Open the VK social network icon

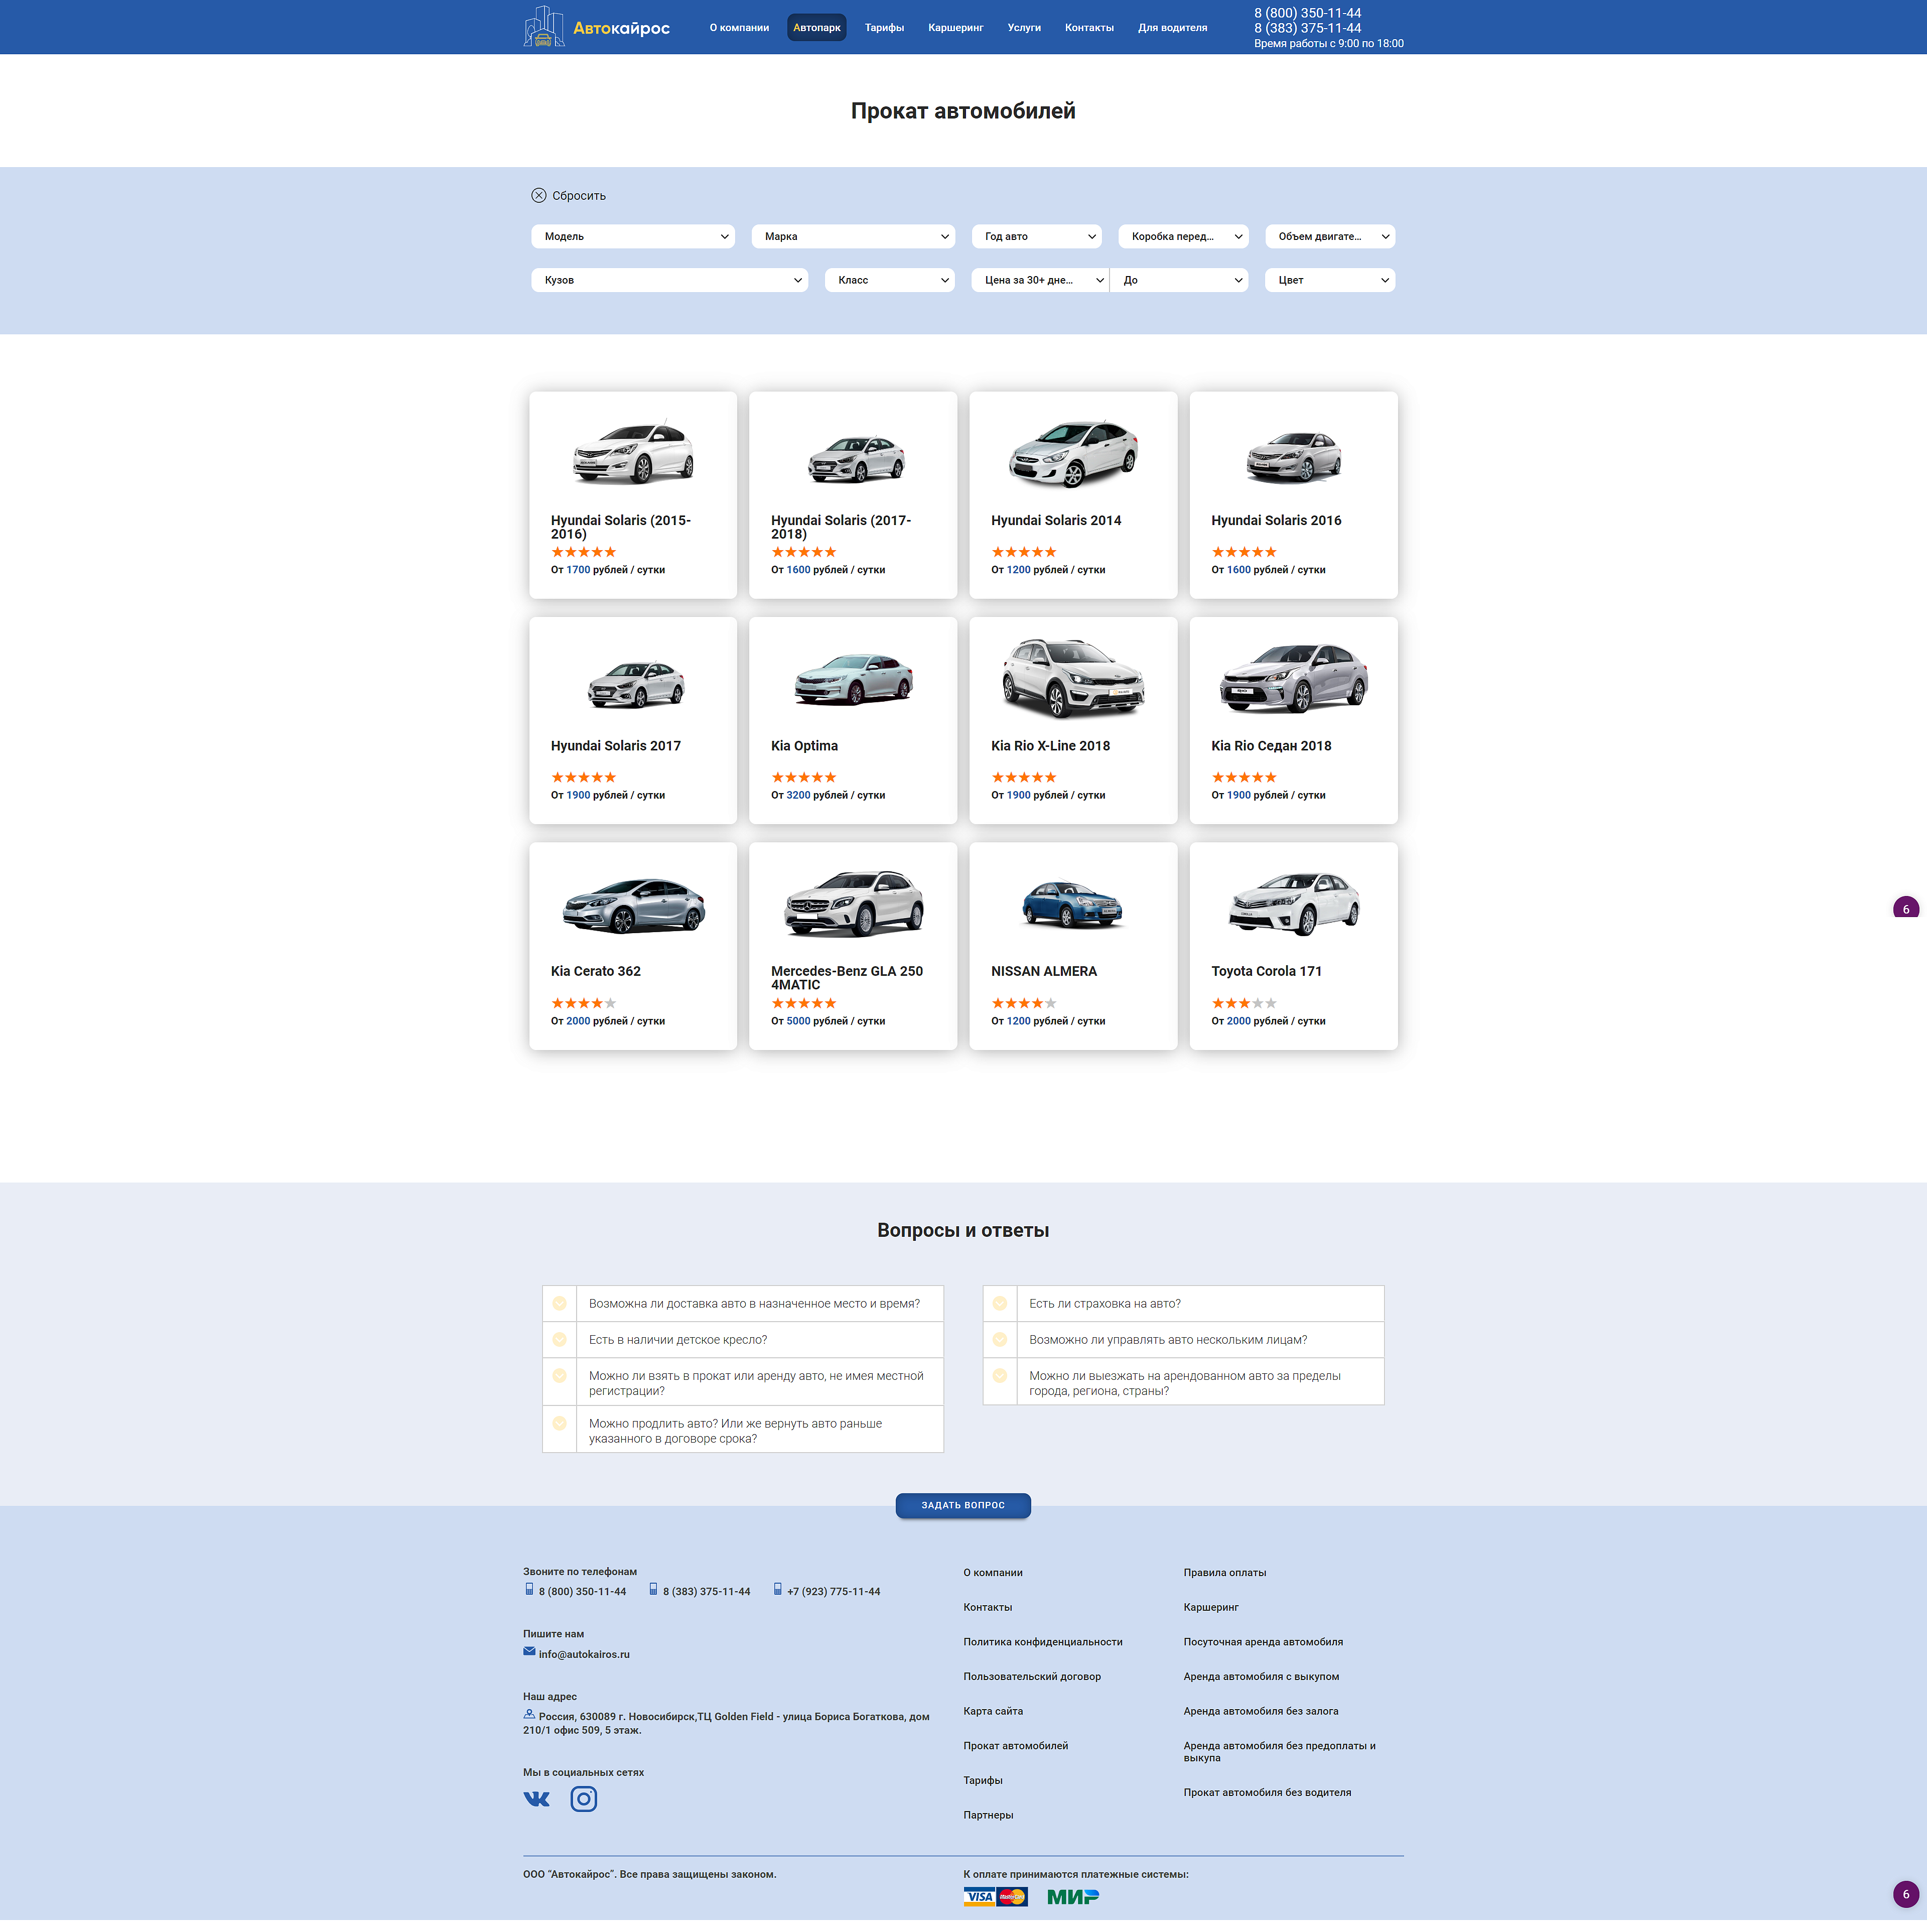click(537, 1811)
